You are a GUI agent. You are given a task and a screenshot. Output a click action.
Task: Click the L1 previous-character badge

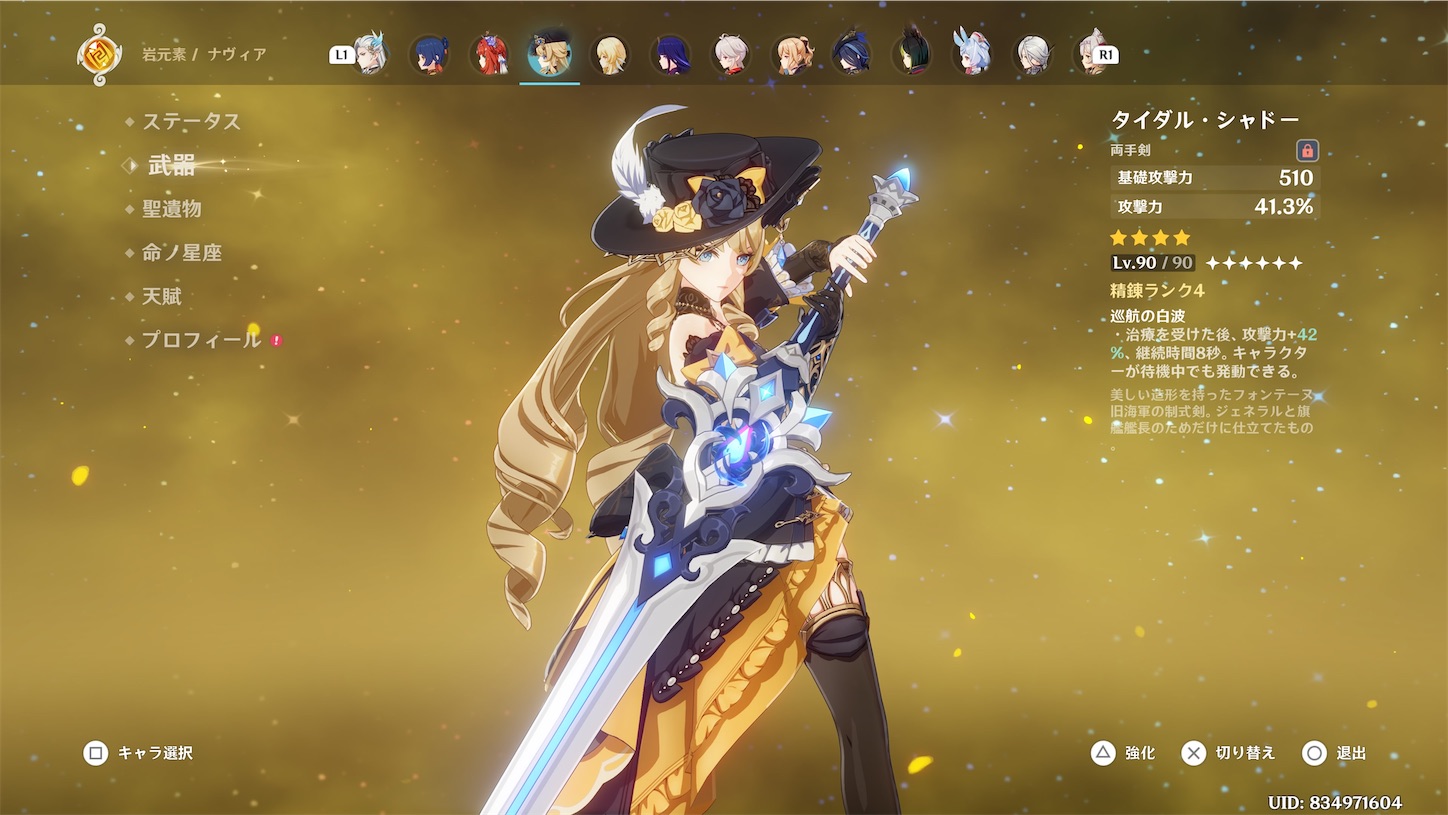[x=341, y=55]
